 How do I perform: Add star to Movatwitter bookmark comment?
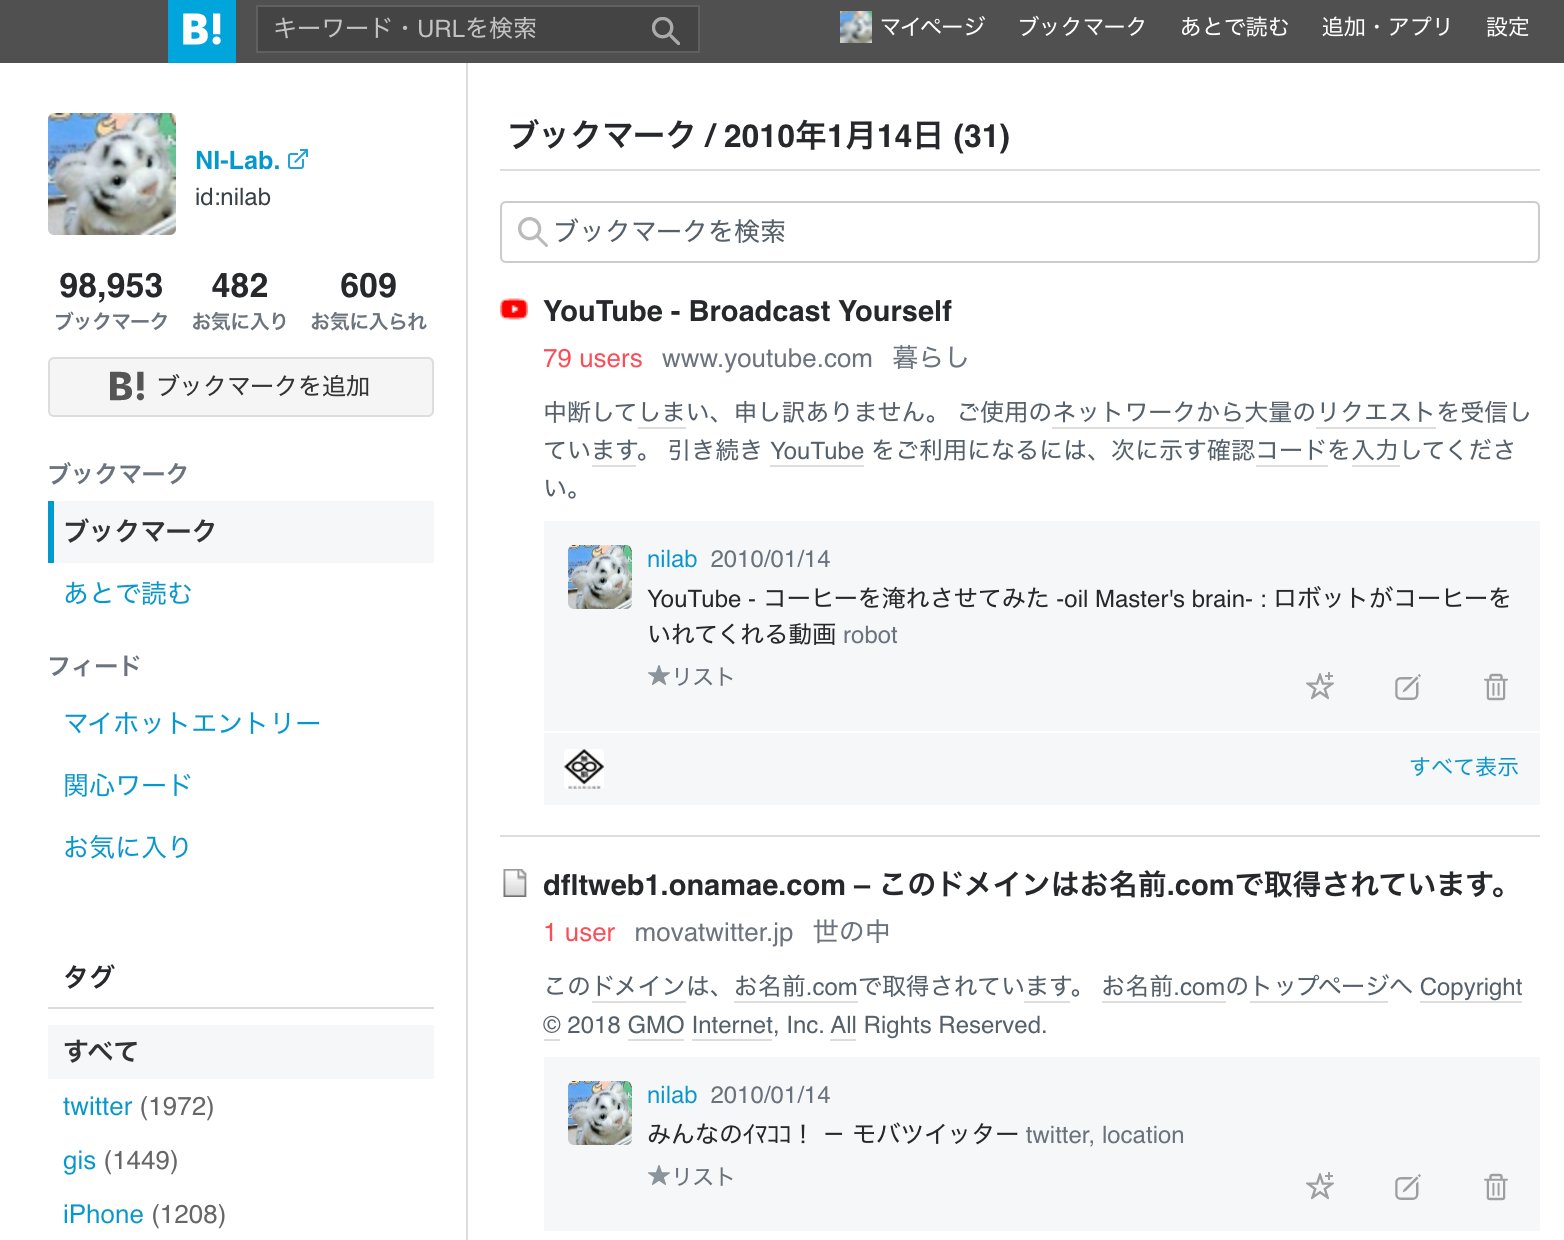click(1320, 1186)
